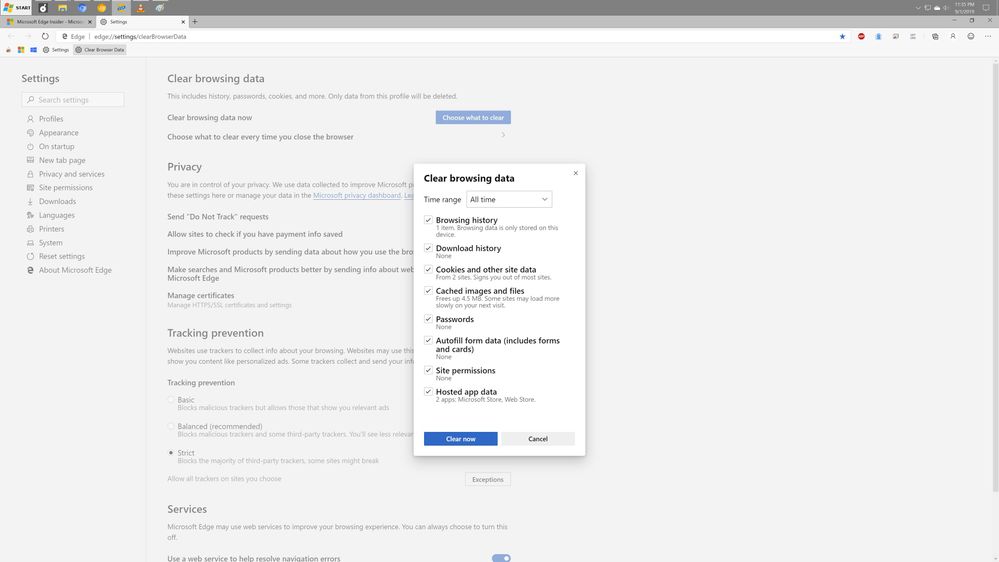
Task: Open the file explorer icon in taskbar
Action: (x=62, y=8)
